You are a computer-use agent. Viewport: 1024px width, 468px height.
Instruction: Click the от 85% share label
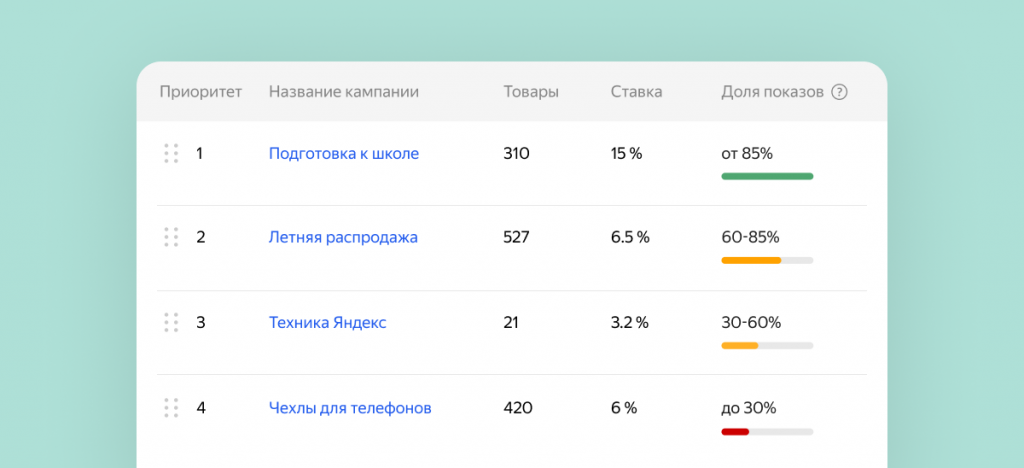pos(747,154)
